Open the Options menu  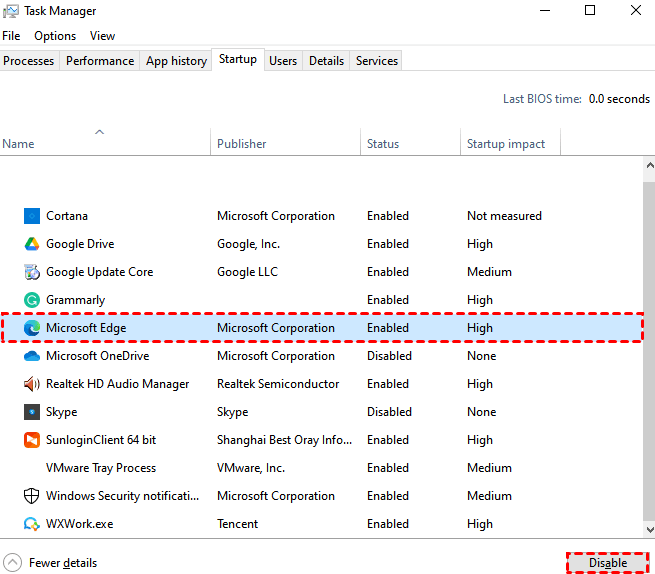click(55, 35)
